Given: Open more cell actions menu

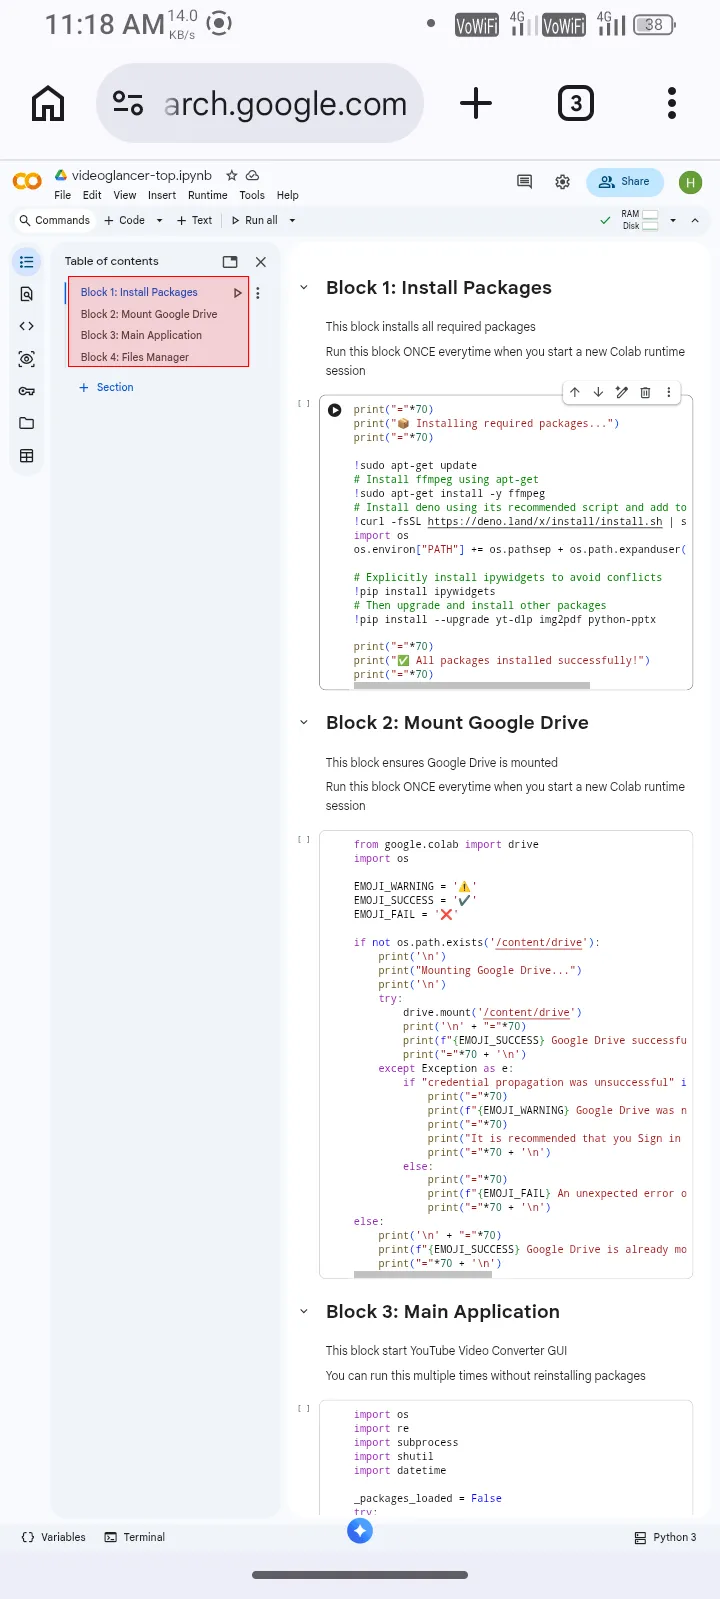Looking at the screenshot, I should [669, 392].
